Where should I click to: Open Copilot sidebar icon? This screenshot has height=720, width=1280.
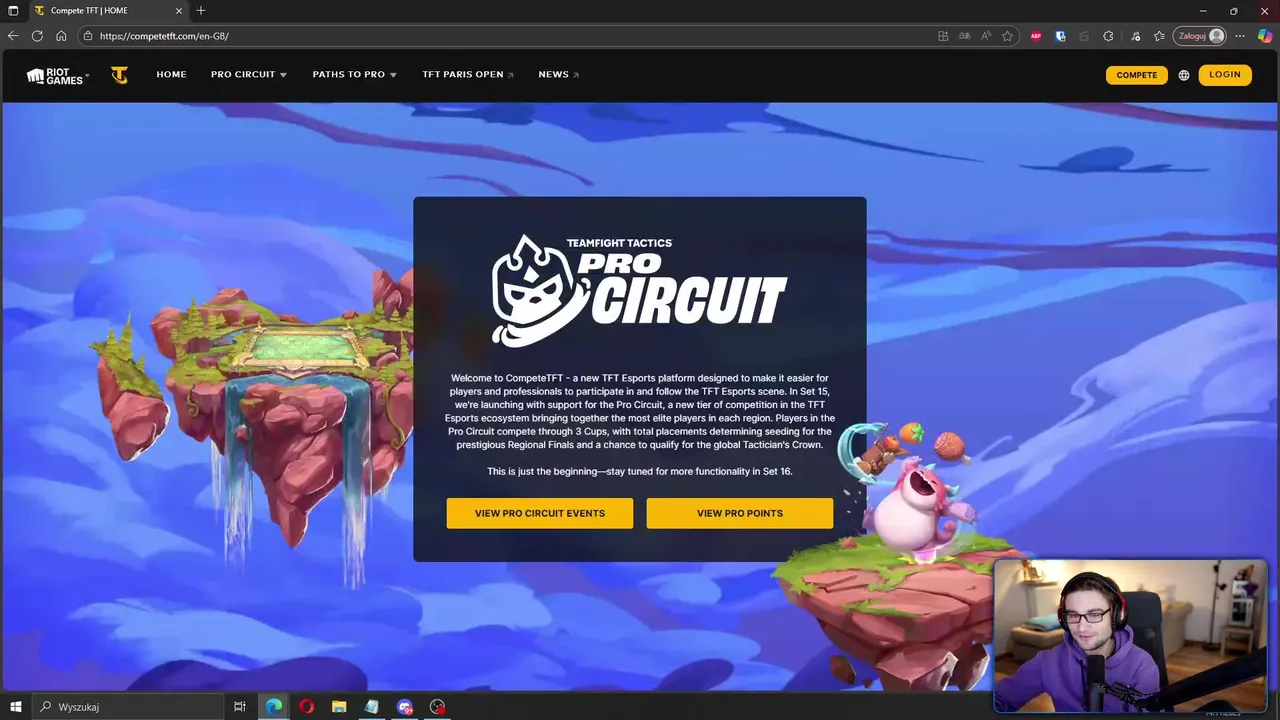1265,36
